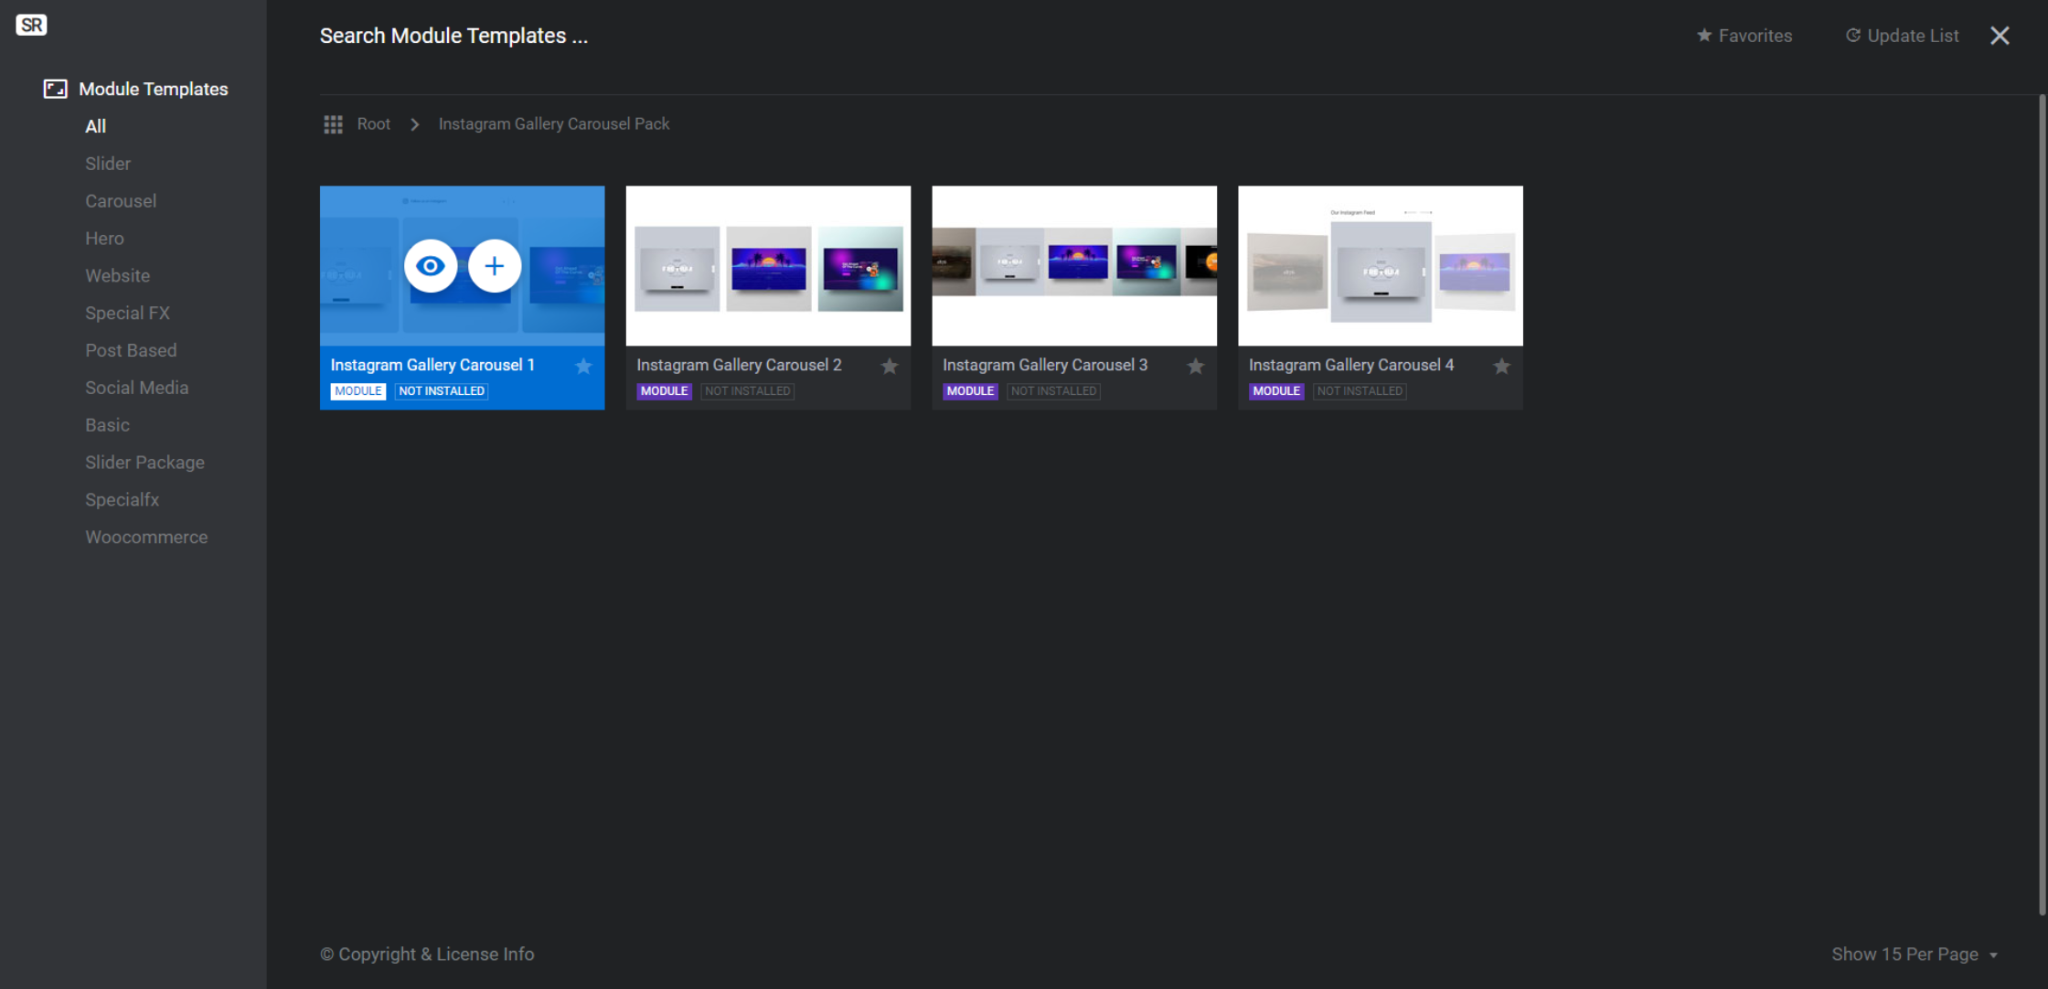Filter templates by Slider category
Viewport: 2048px width, 989px height.
point(108,164)
